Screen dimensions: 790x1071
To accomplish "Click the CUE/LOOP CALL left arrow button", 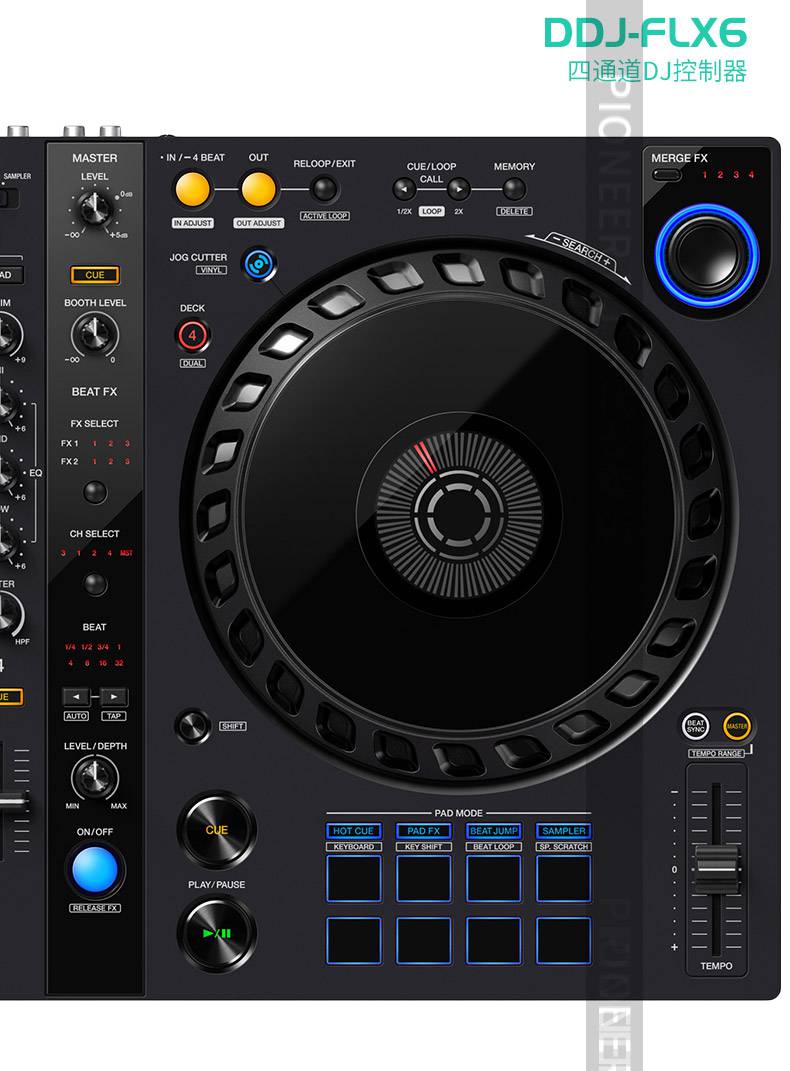I will [404, 189].
